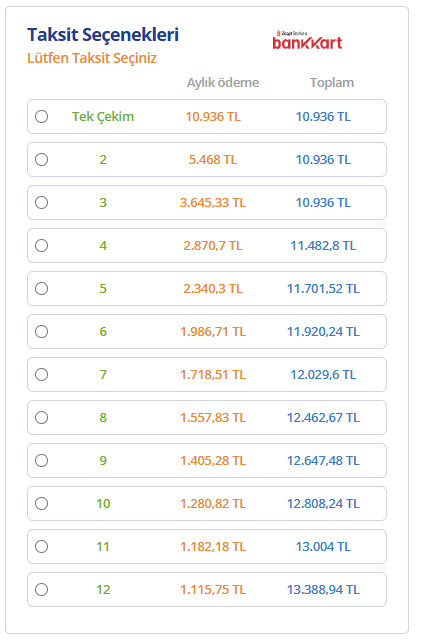Choose the 10 installment radio button
This screenshot has width=433, height=641.
point(41,504)
